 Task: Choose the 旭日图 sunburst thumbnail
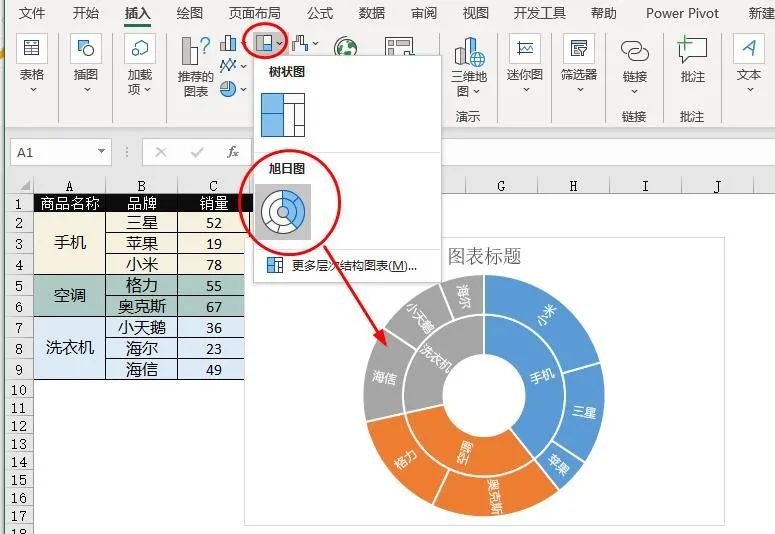(x=283, y=212)
